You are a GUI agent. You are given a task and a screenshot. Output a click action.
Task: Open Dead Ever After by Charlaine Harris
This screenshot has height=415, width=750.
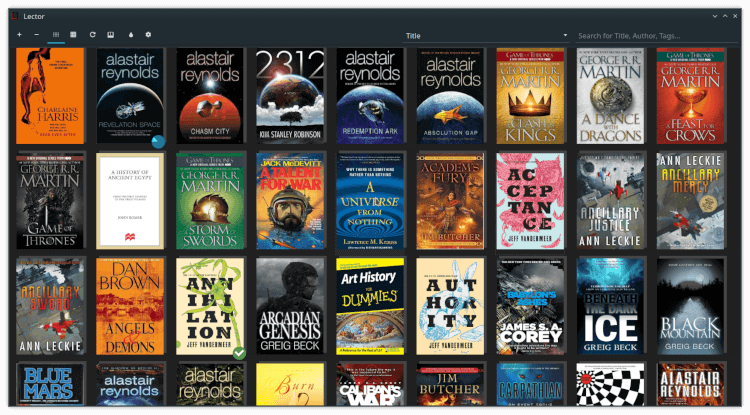point(50,96)
